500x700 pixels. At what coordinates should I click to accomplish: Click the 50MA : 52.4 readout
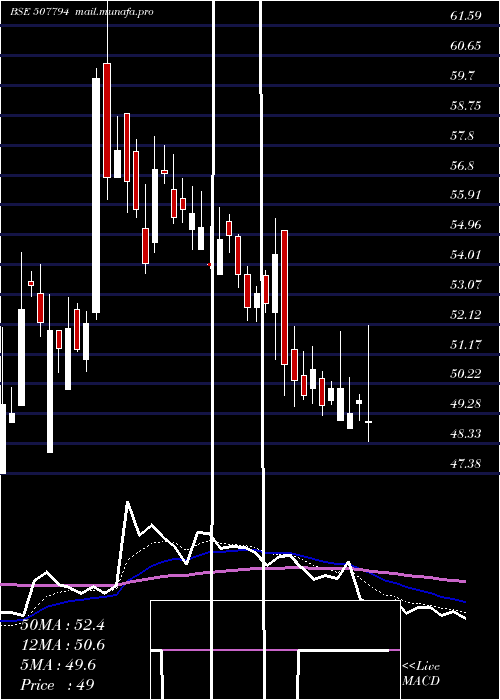(x=62, y=625)
